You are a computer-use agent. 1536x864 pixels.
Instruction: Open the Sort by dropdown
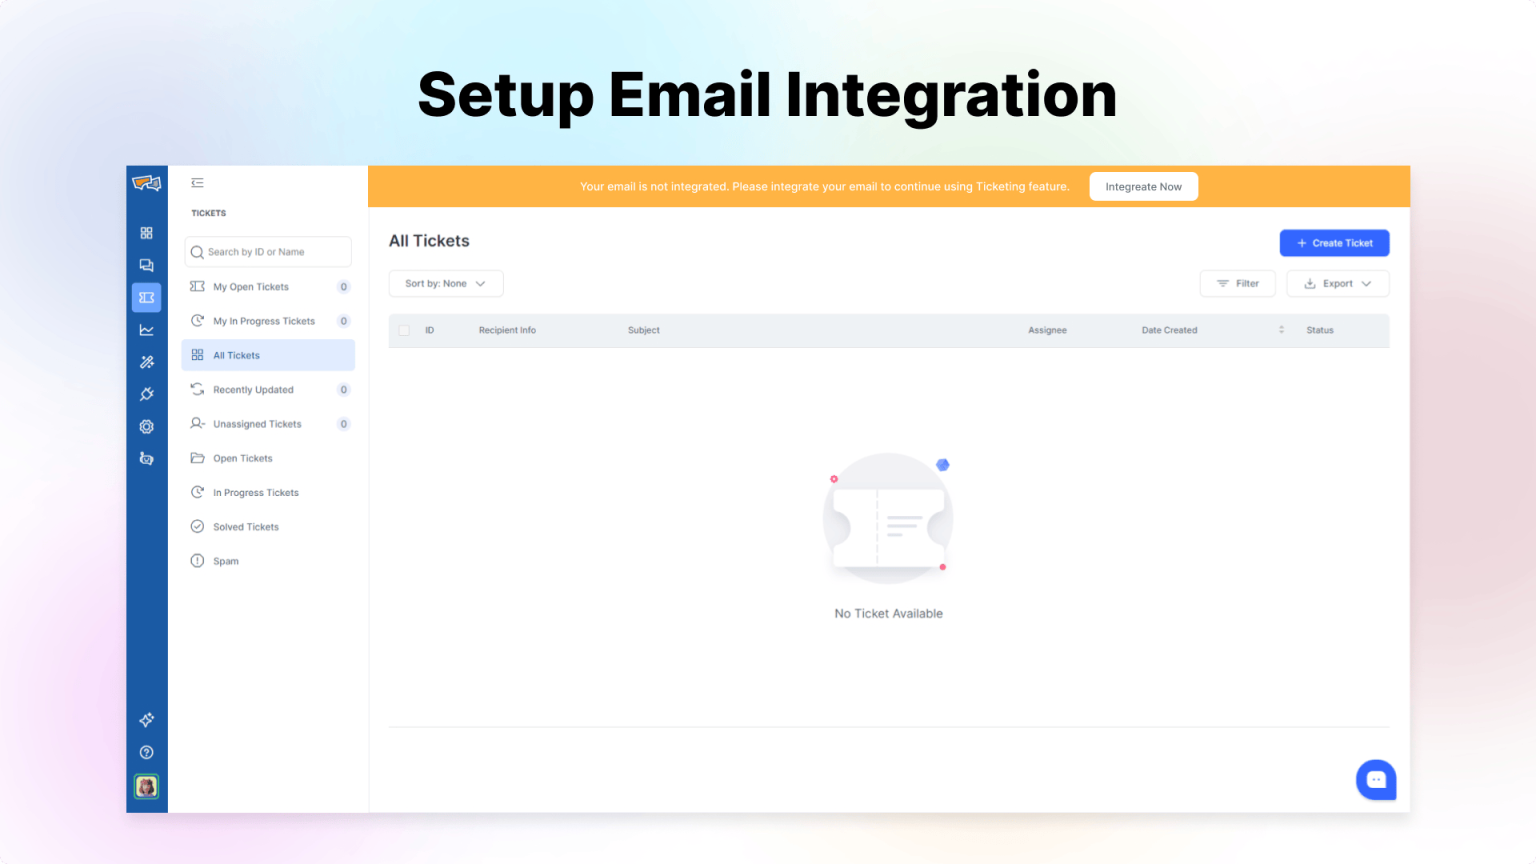point(445,283)
